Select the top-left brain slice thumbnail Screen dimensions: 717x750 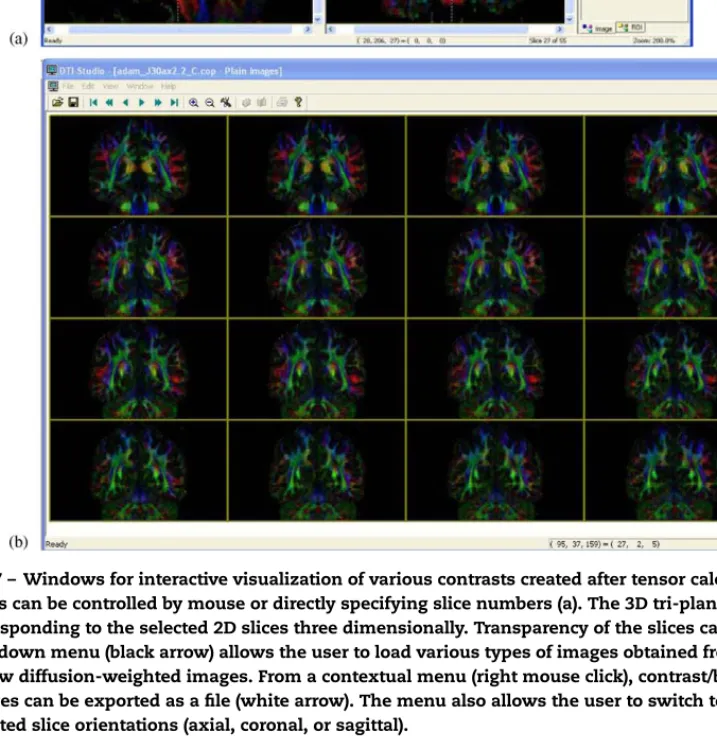[x=138, y=165]
